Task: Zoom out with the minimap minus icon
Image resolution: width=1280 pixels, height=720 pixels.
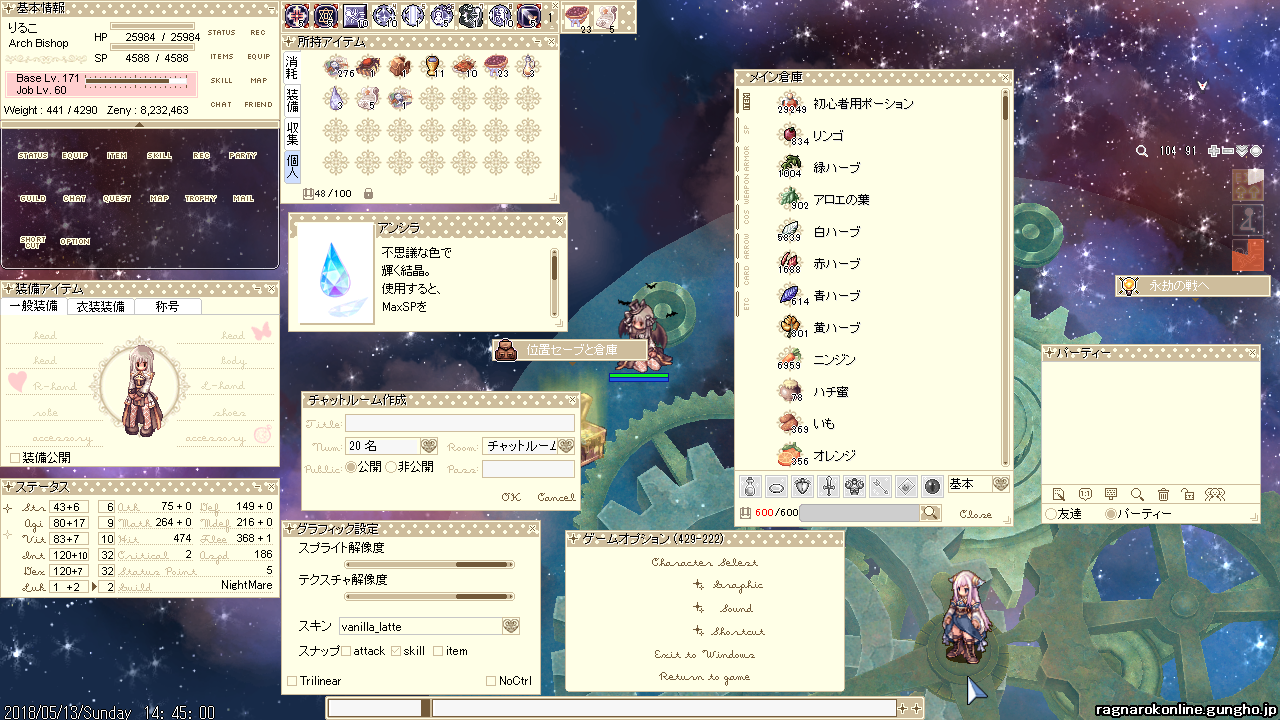Action: (1228, 151)
